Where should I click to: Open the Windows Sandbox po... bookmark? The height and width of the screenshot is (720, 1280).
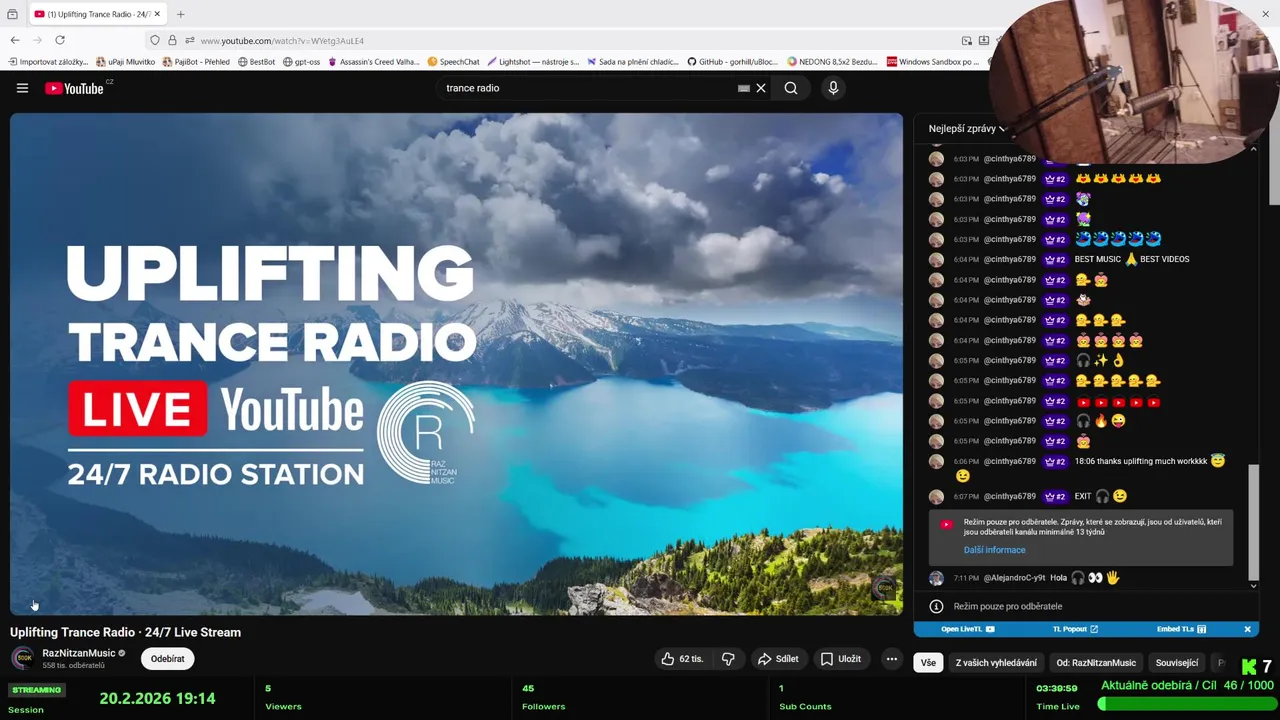pos(933,62)
